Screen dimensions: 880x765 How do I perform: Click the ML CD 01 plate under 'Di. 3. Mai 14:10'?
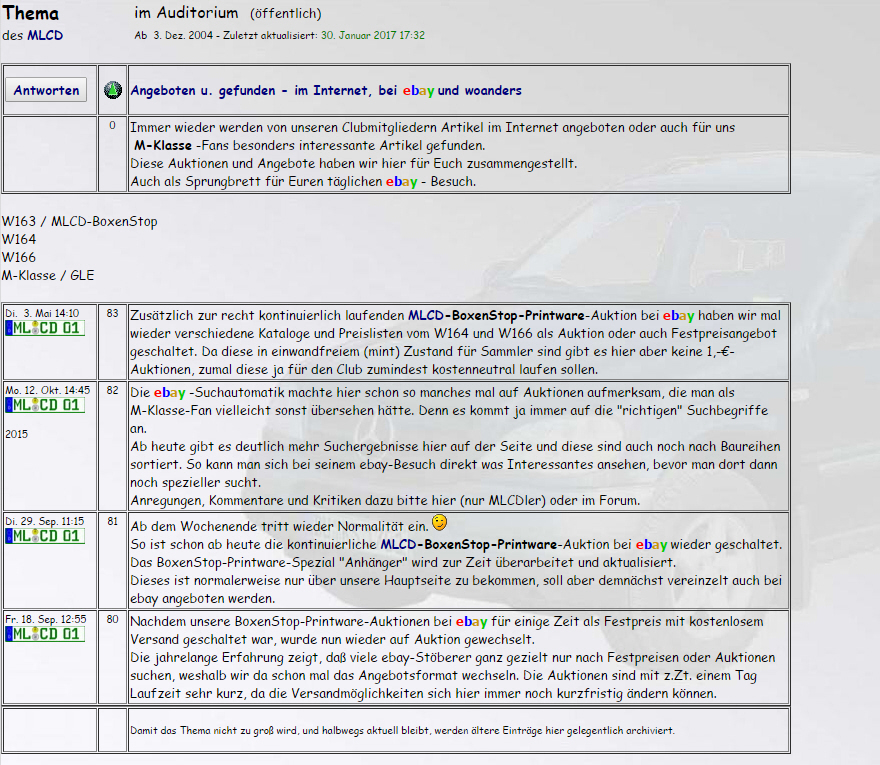(45, 328)
